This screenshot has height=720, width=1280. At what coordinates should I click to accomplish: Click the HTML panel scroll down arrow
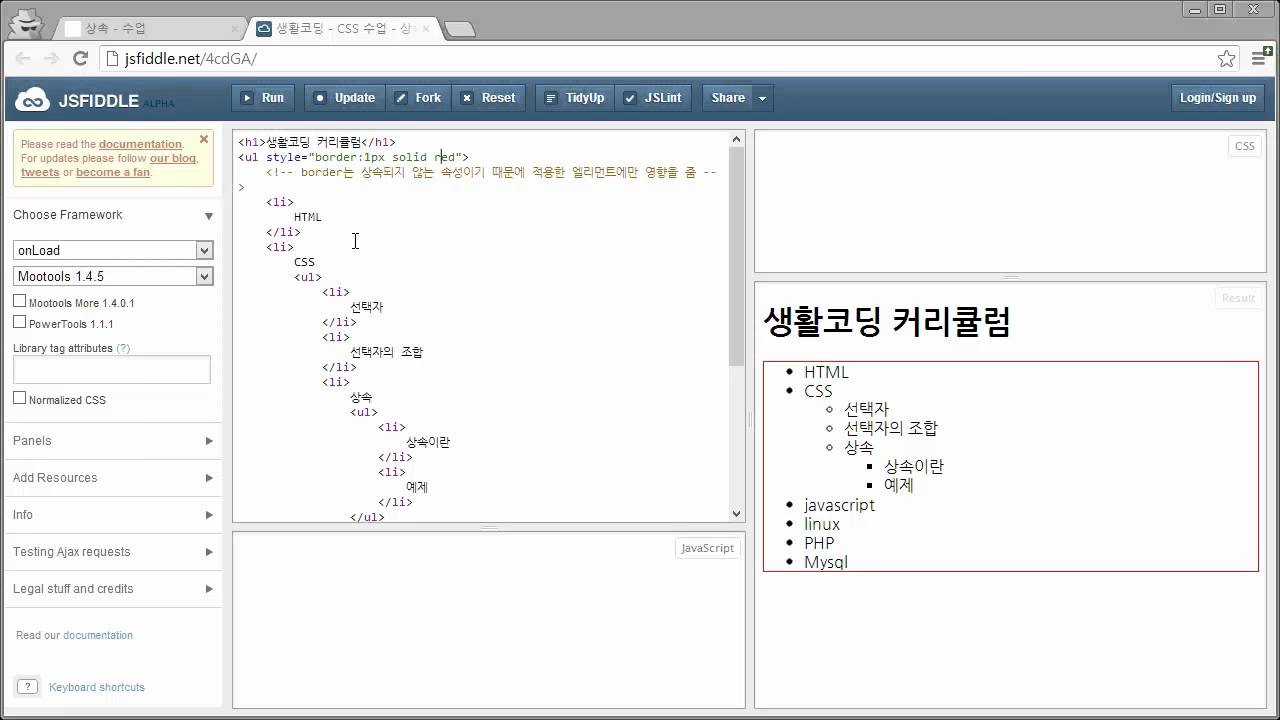737,514
